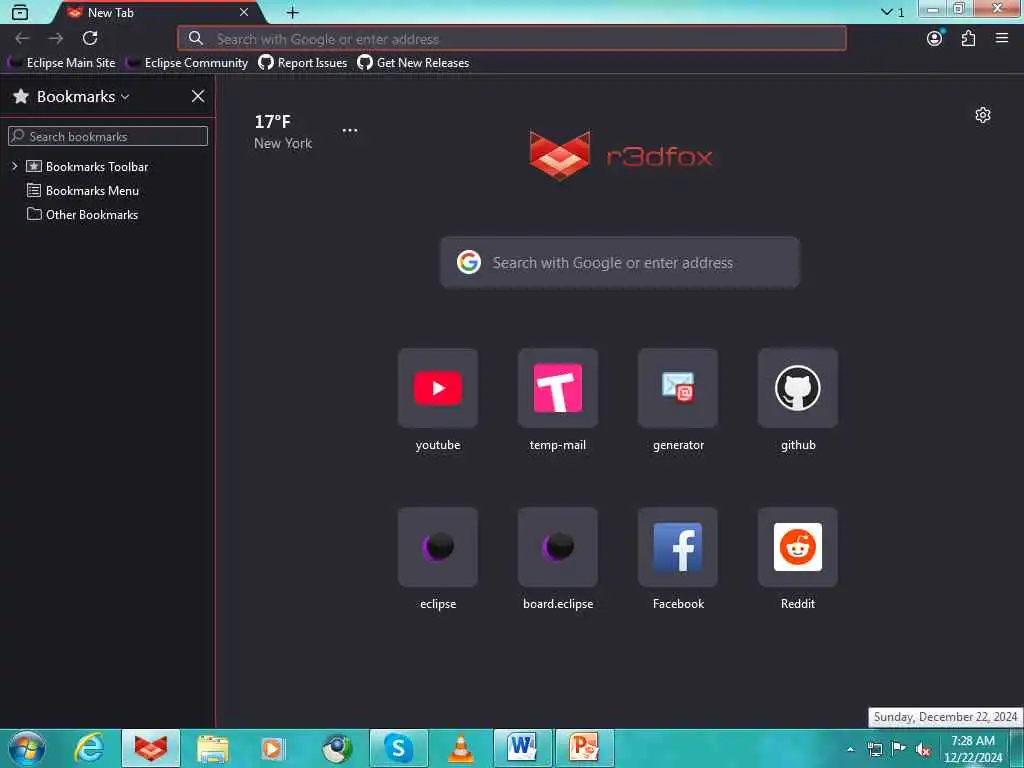Click the tab overview icon at top-left
Image resolution: width=1024 pixels, height=768 pixels.
click(20, 12)
